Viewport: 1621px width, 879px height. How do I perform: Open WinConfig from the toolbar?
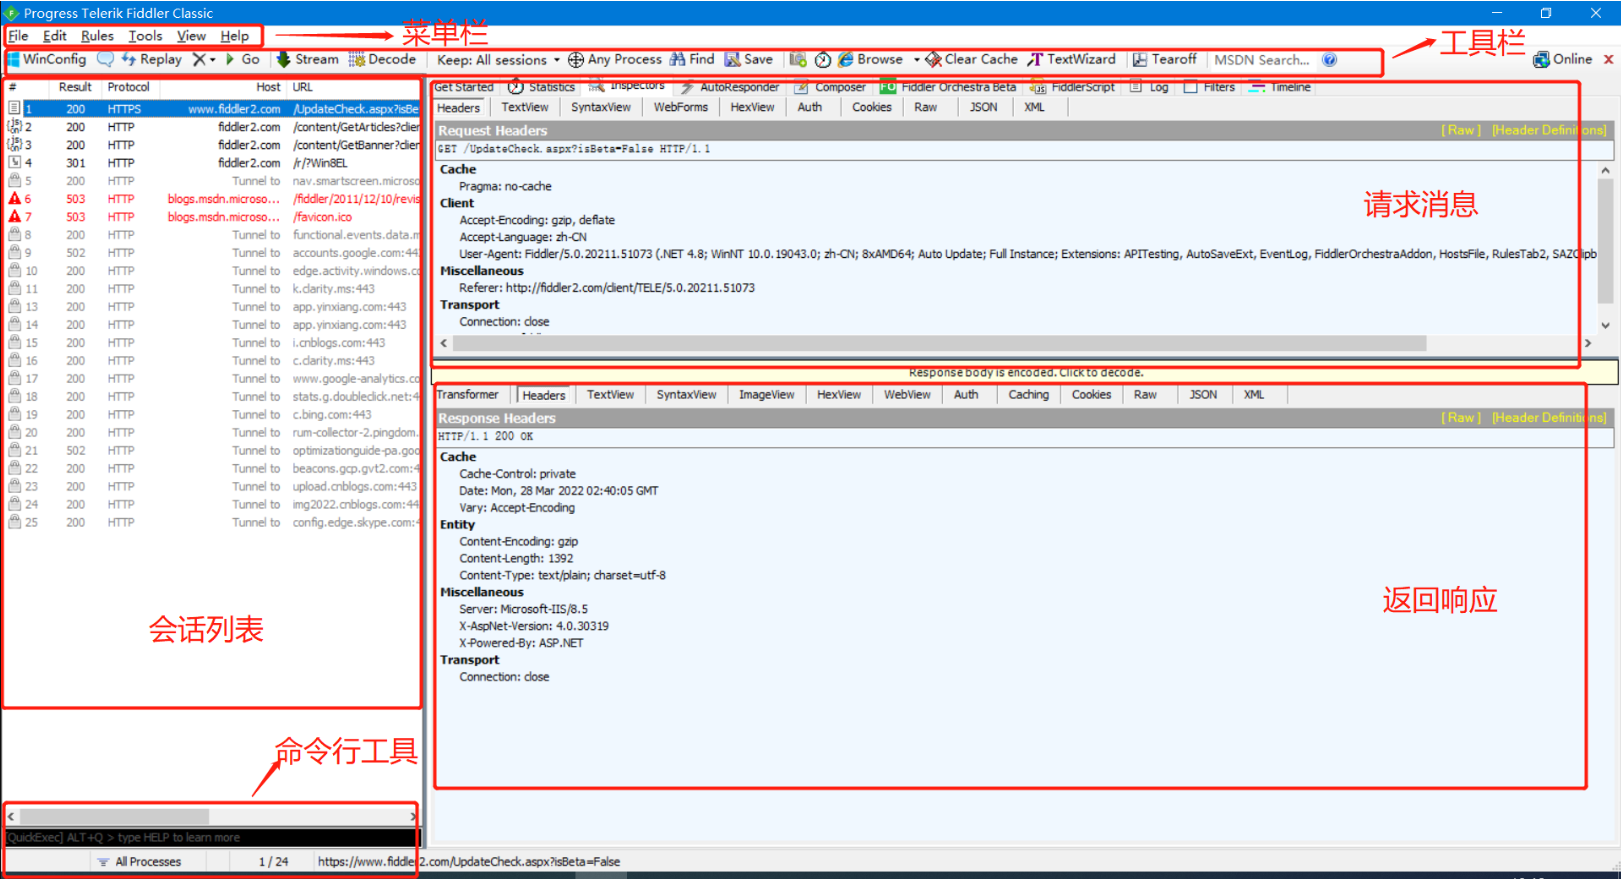47,60
